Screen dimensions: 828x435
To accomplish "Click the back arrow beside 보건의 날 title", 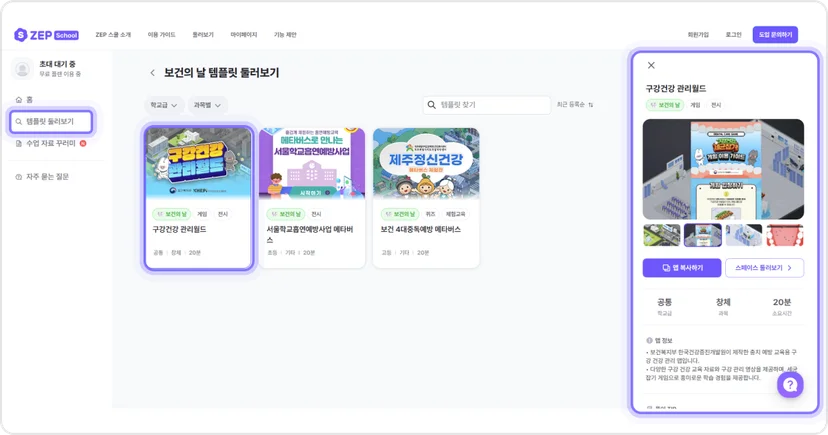I will [153, 73].
